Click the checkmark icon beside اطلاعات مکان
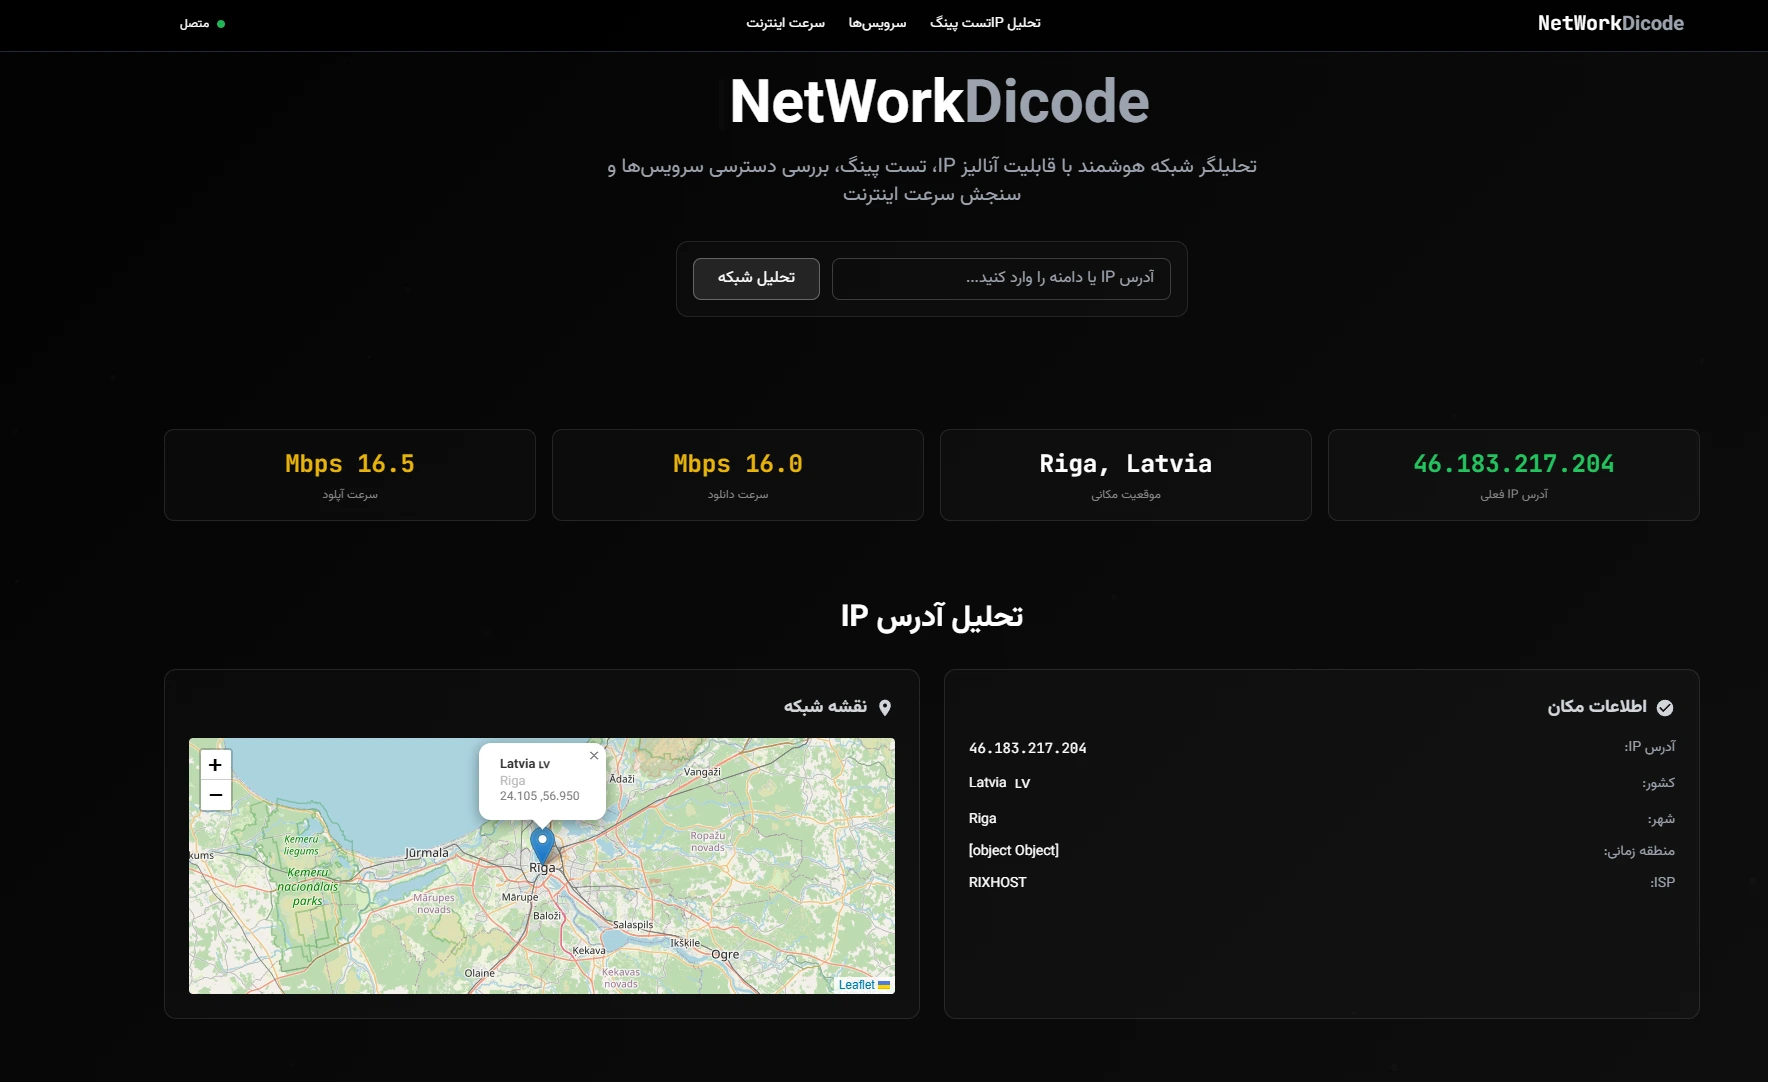1768x1082 pixels. (1666, 707)
